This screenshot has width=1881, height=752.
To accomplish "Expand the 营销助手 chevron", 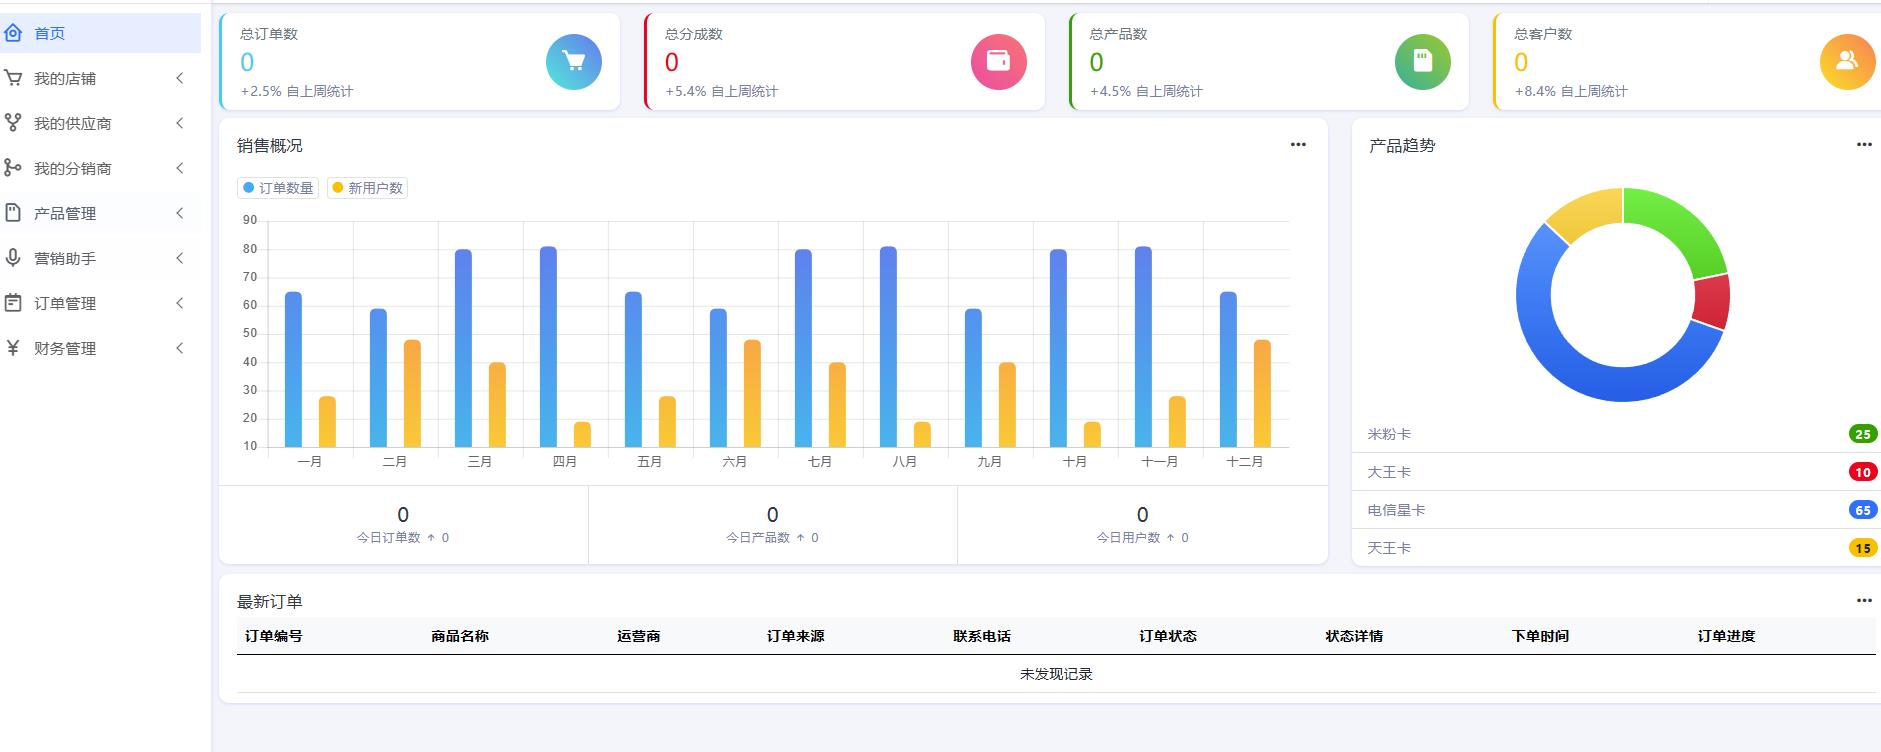I will pos(180,258).
